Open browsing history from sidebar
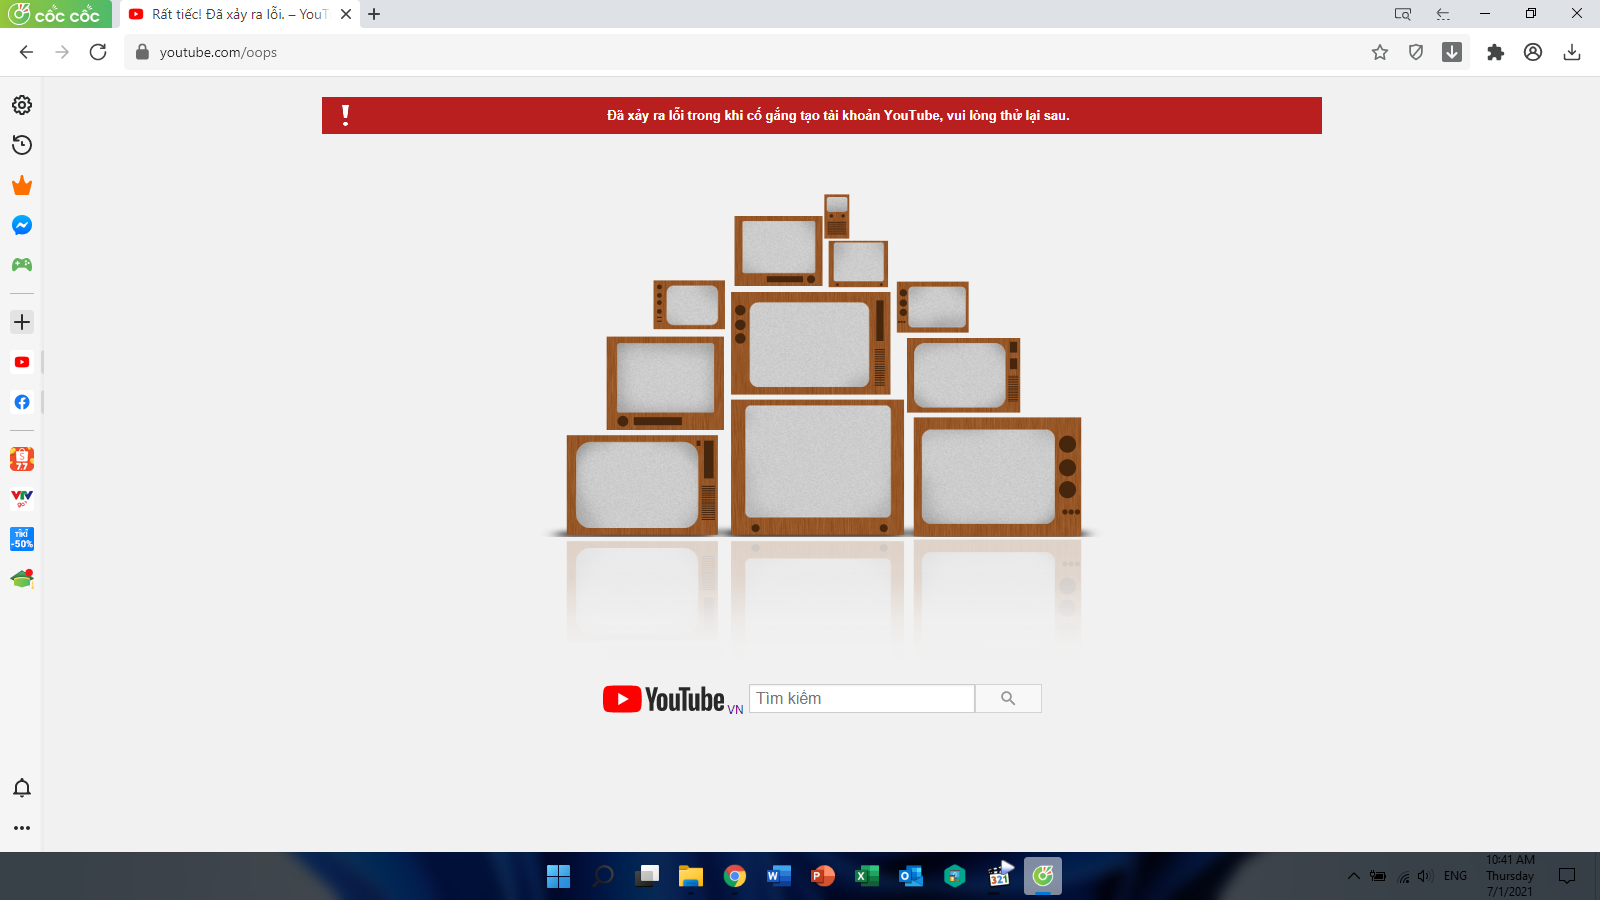 coord(22,145)
